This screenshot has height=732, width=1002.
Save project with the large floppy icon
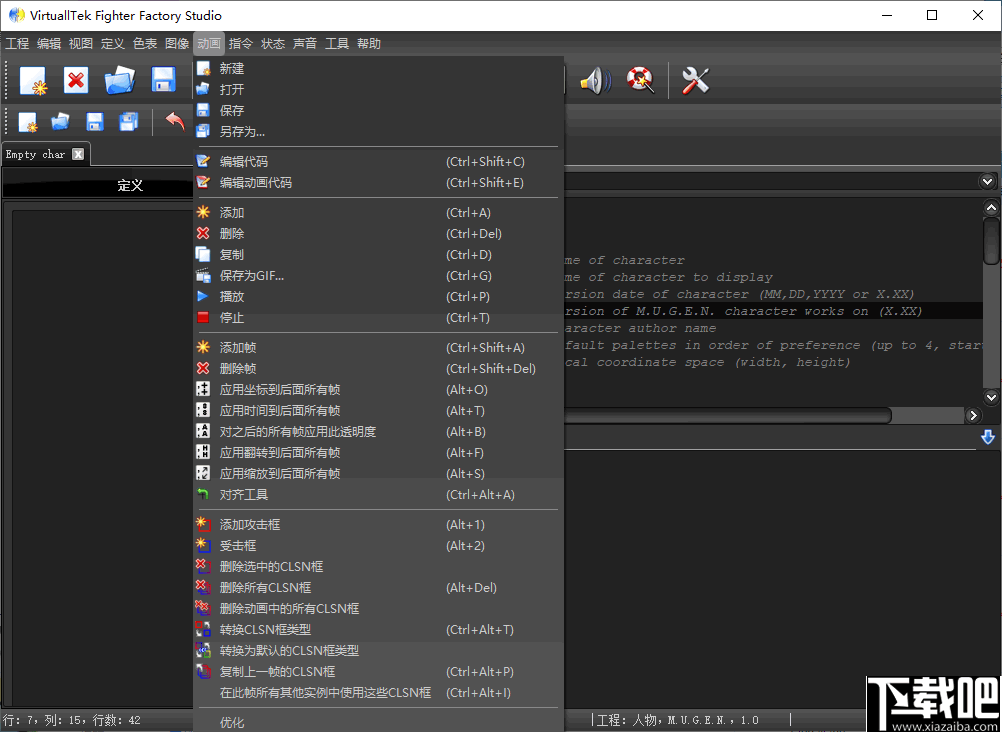[164, 81]
